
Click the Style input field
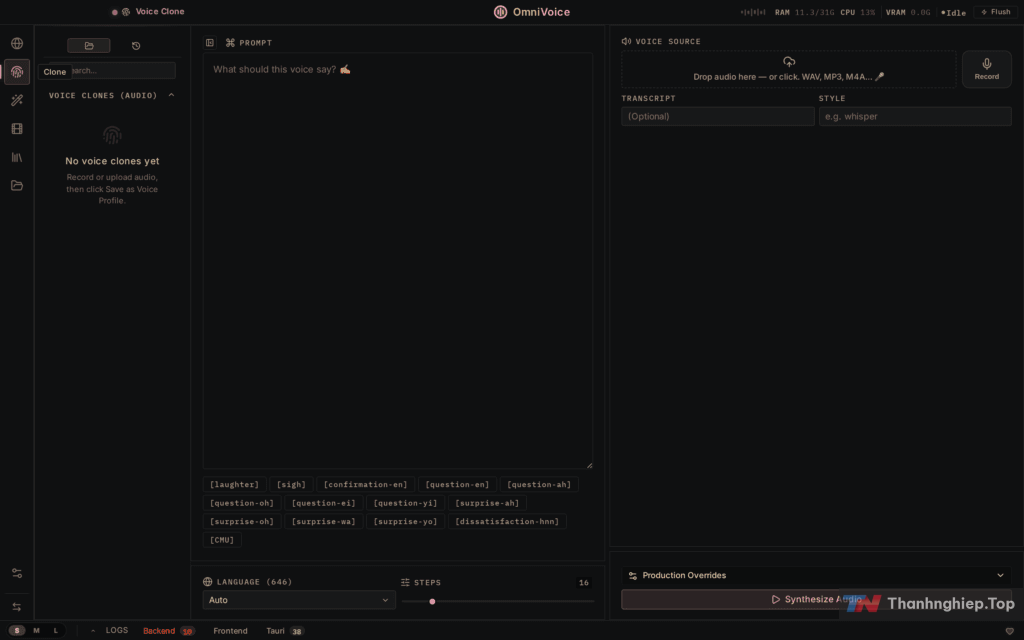[x=915, y=116]
